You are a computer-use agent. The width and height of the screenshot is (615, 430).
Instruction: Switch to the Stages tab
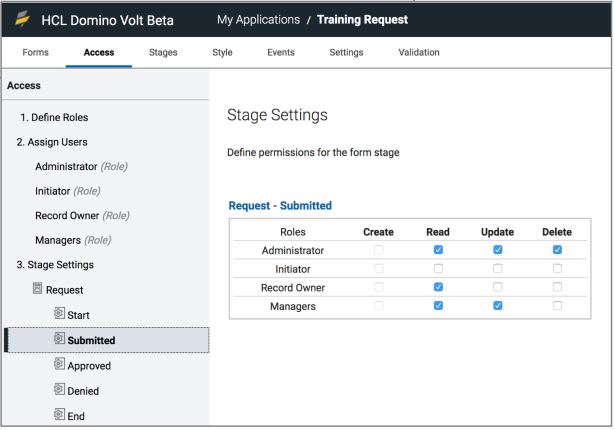pos(163,53)
